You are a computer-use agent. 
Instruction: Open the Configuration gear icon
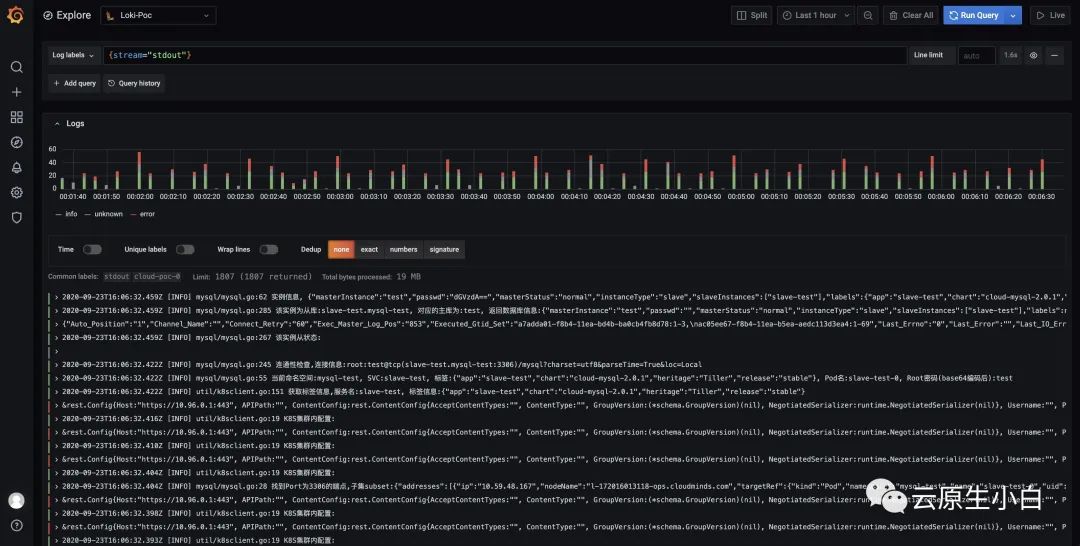17,192
